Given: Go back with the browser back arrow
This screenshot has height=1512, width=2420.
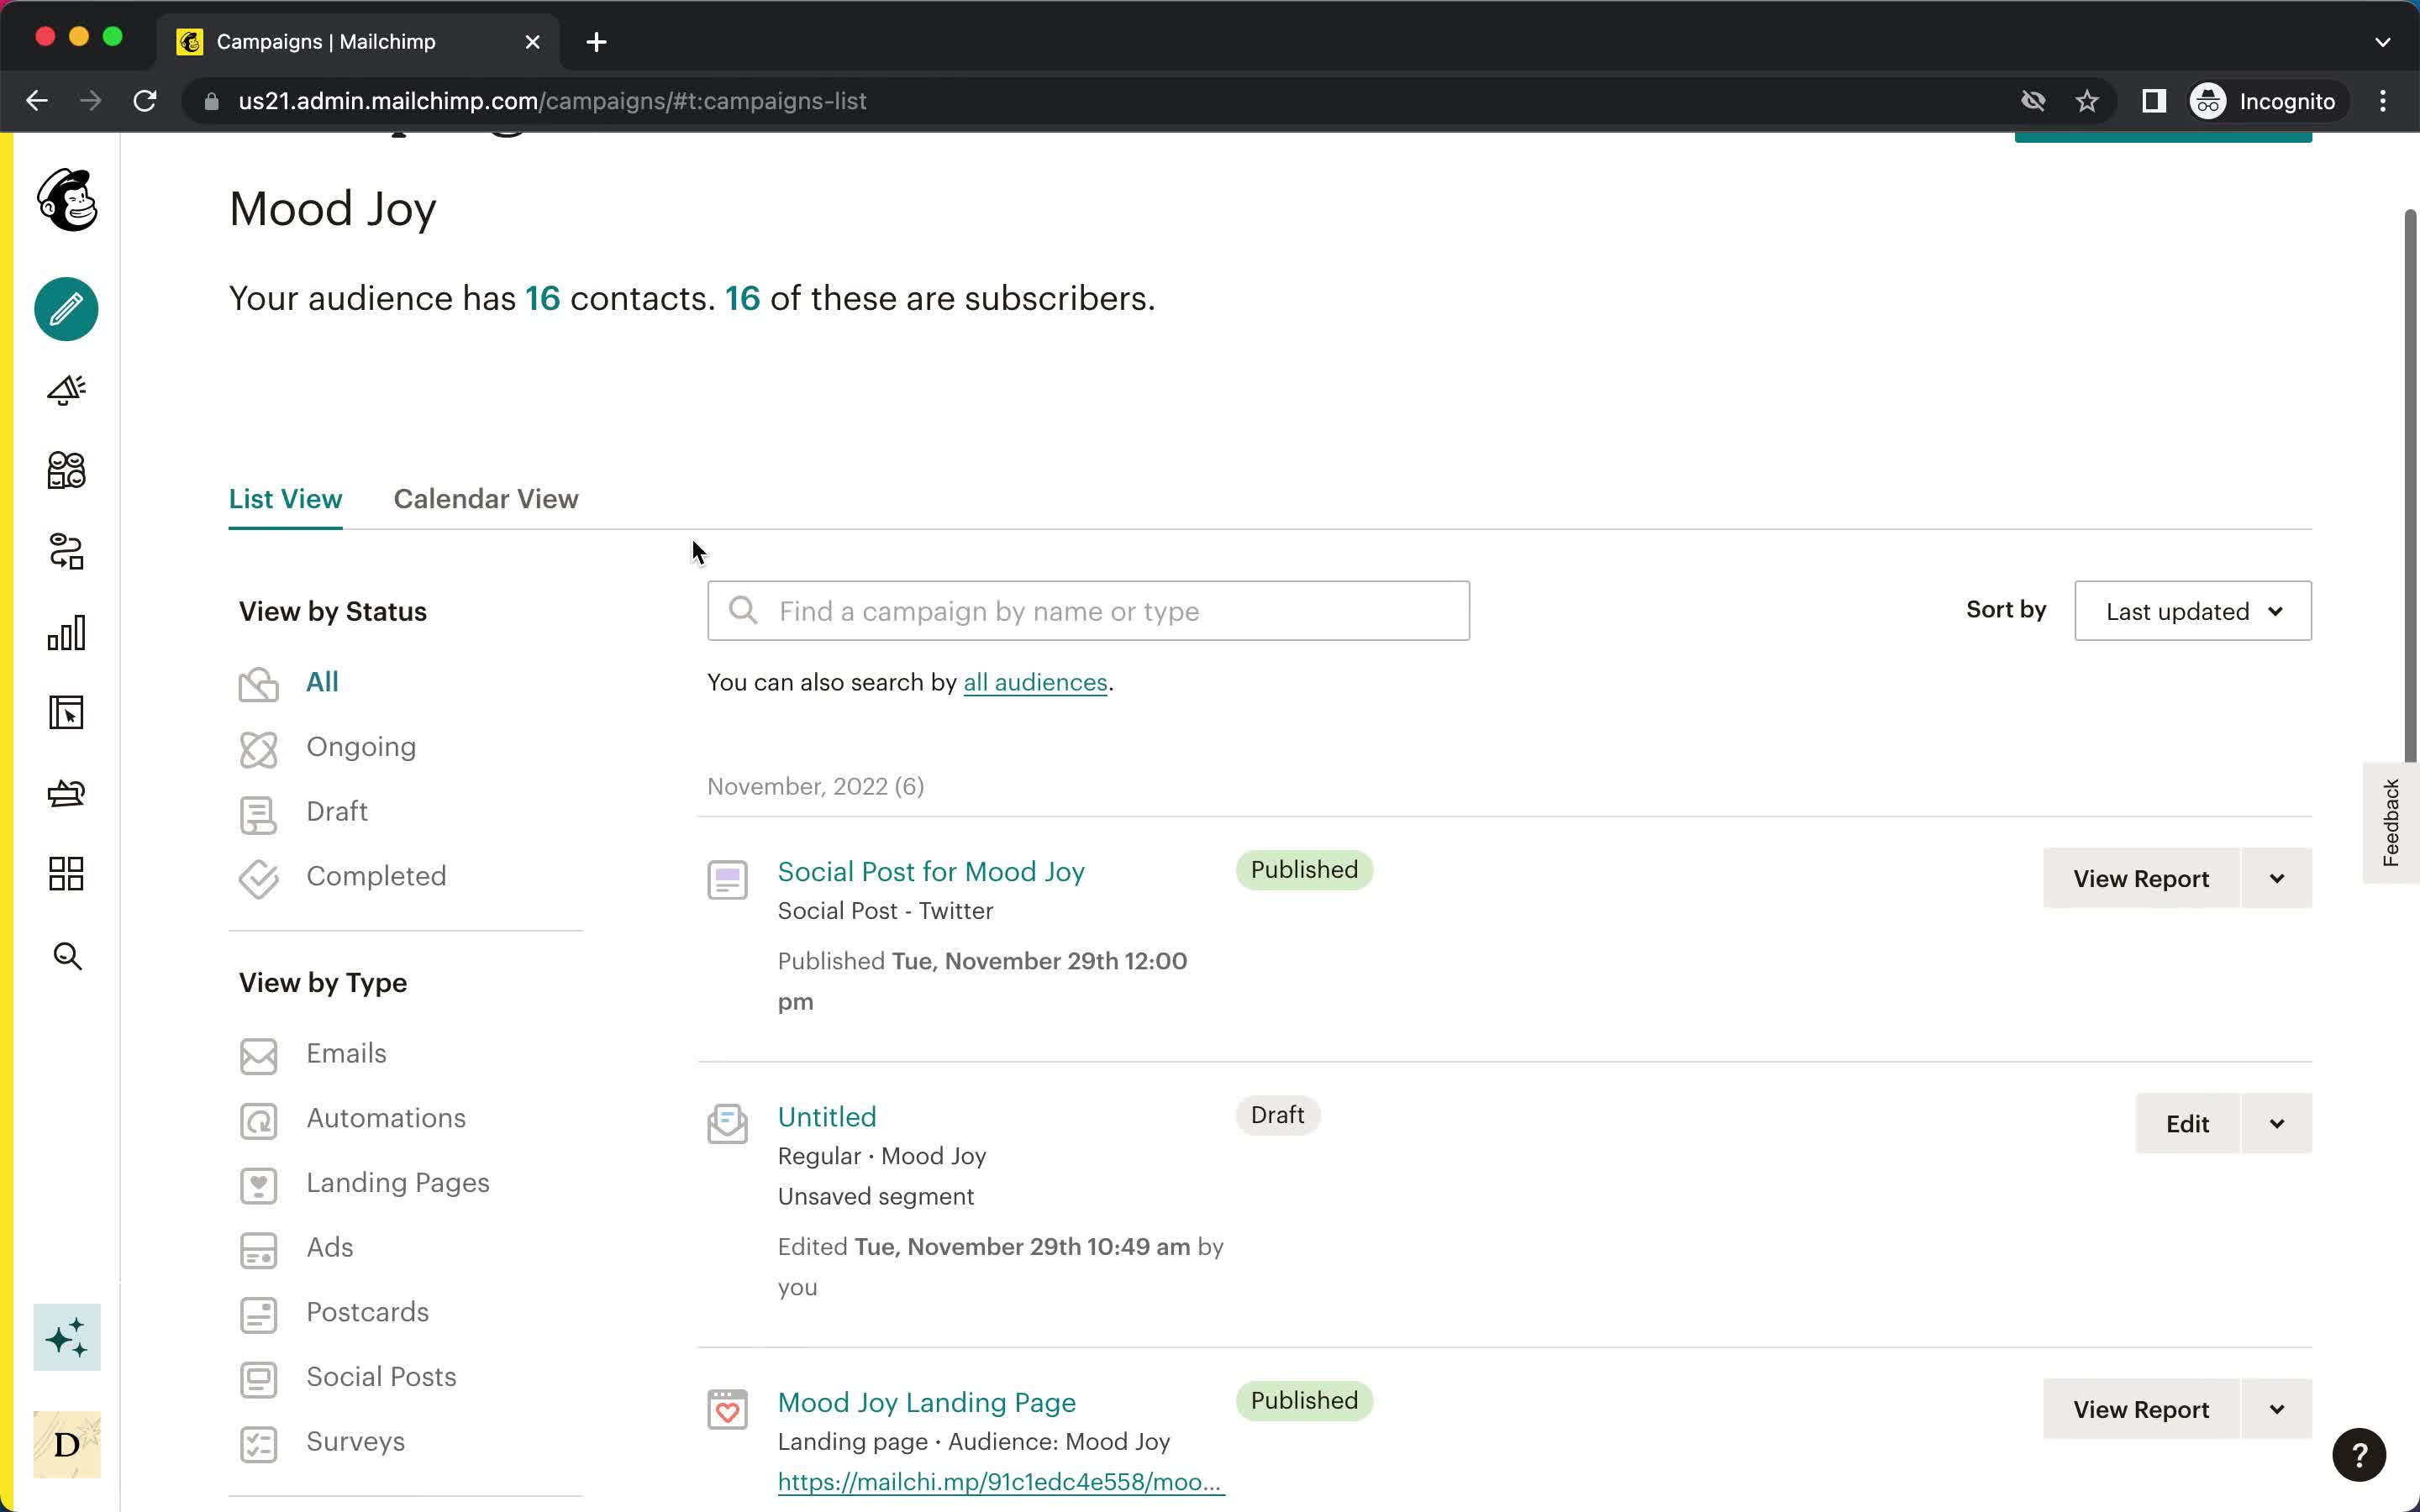Looking at the screenshot, I should pyautogui.click(x=37, y=101).
